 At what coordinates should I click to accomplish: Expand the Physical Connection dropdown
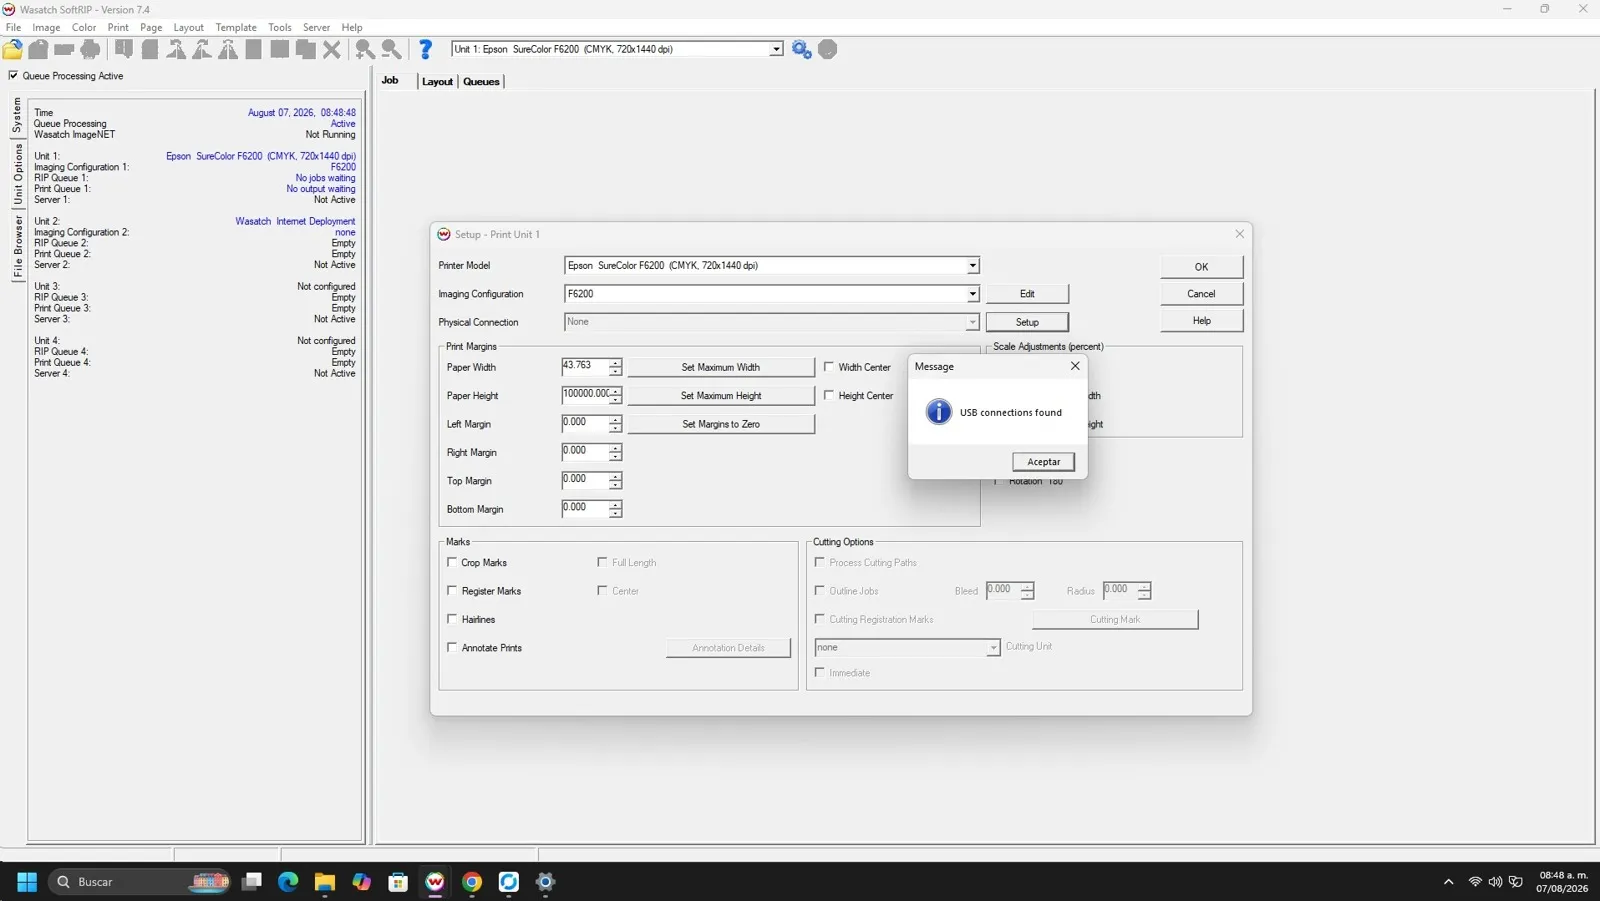972,322
